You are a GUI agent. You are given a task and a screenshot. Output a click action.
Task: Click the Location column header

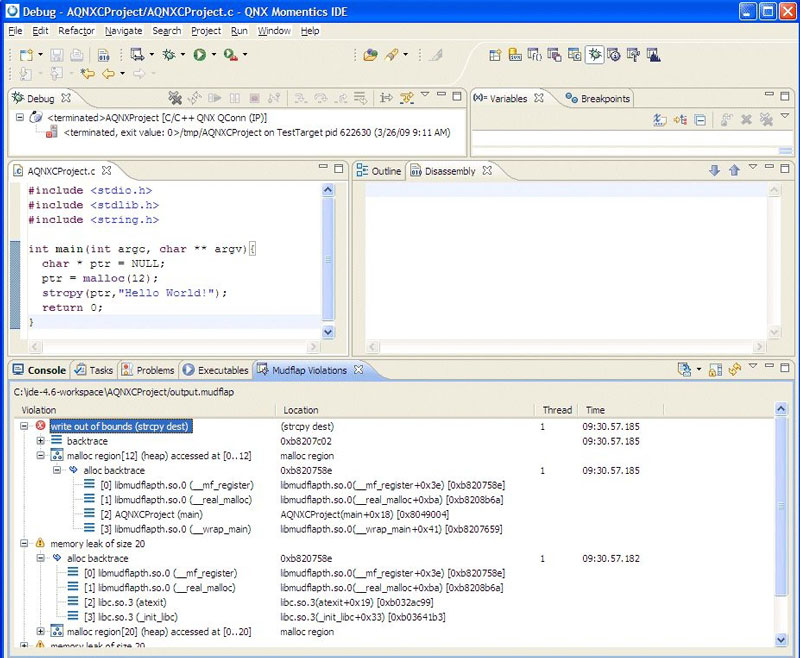(300, 410)
